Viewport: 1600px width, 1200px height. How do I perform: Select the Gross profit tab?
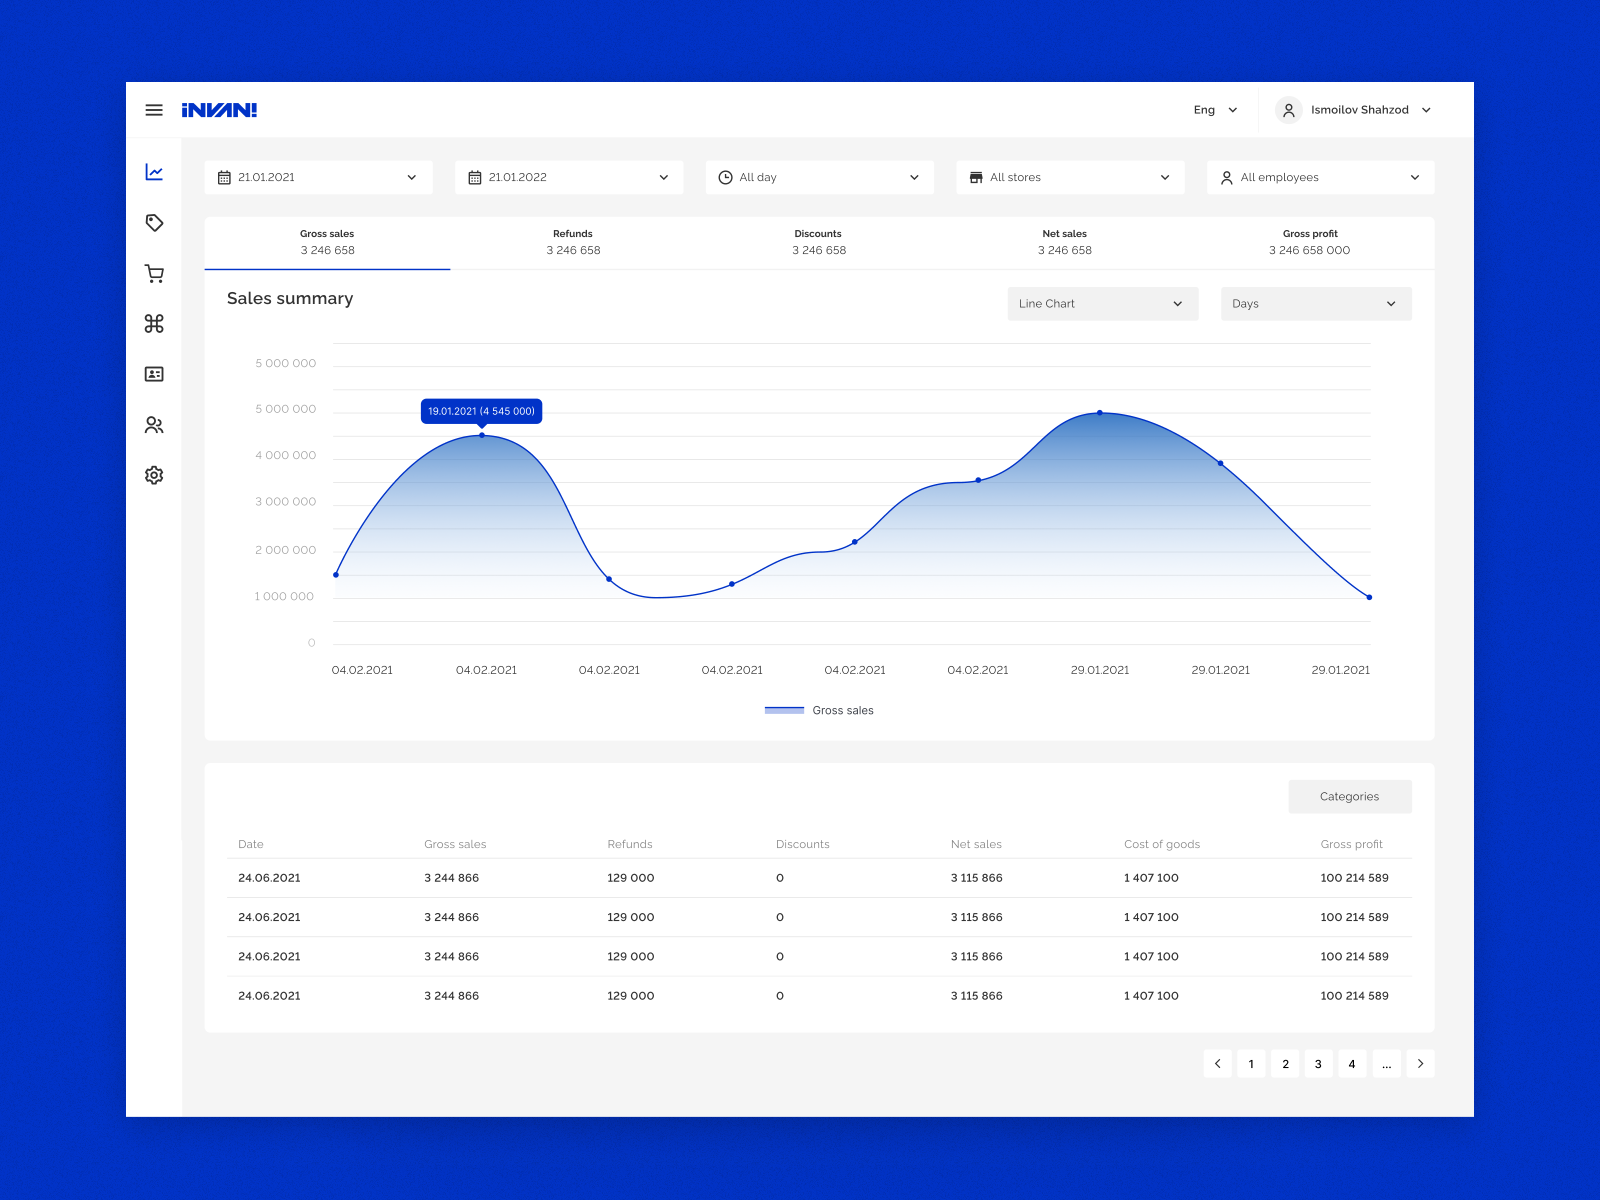pyautogui.click(x=1309, y=242)
